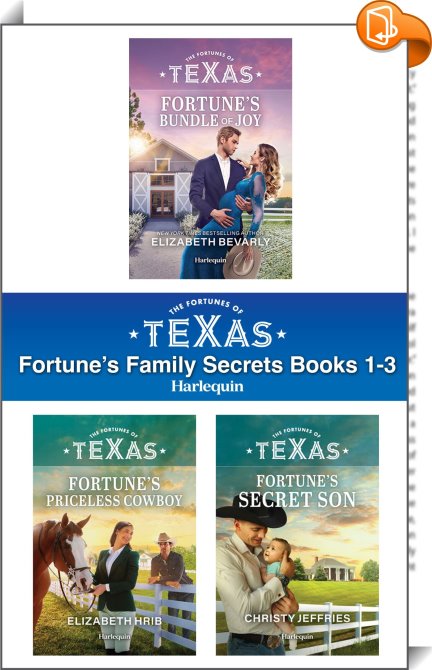
Task: Open Fortune's Secret Son cover
Action: (x=297, y=535)
